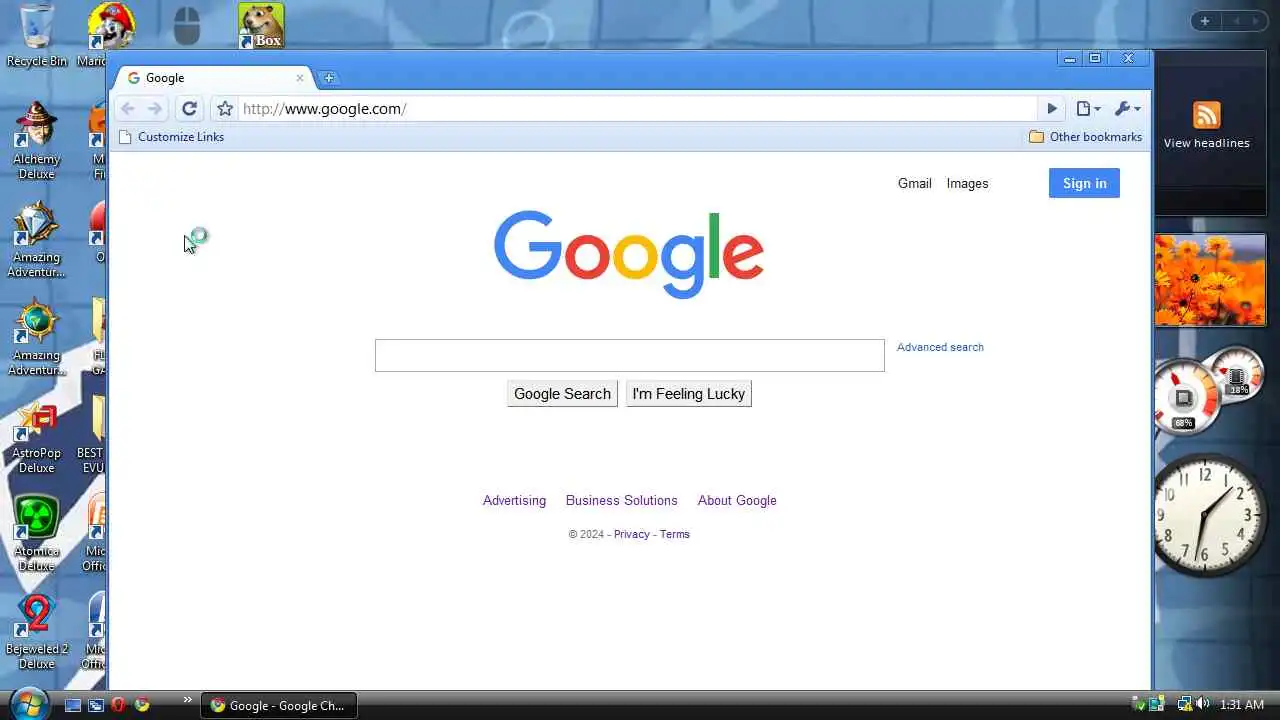Select the Google Chrome taskbar button

click(x=278, y=705)
